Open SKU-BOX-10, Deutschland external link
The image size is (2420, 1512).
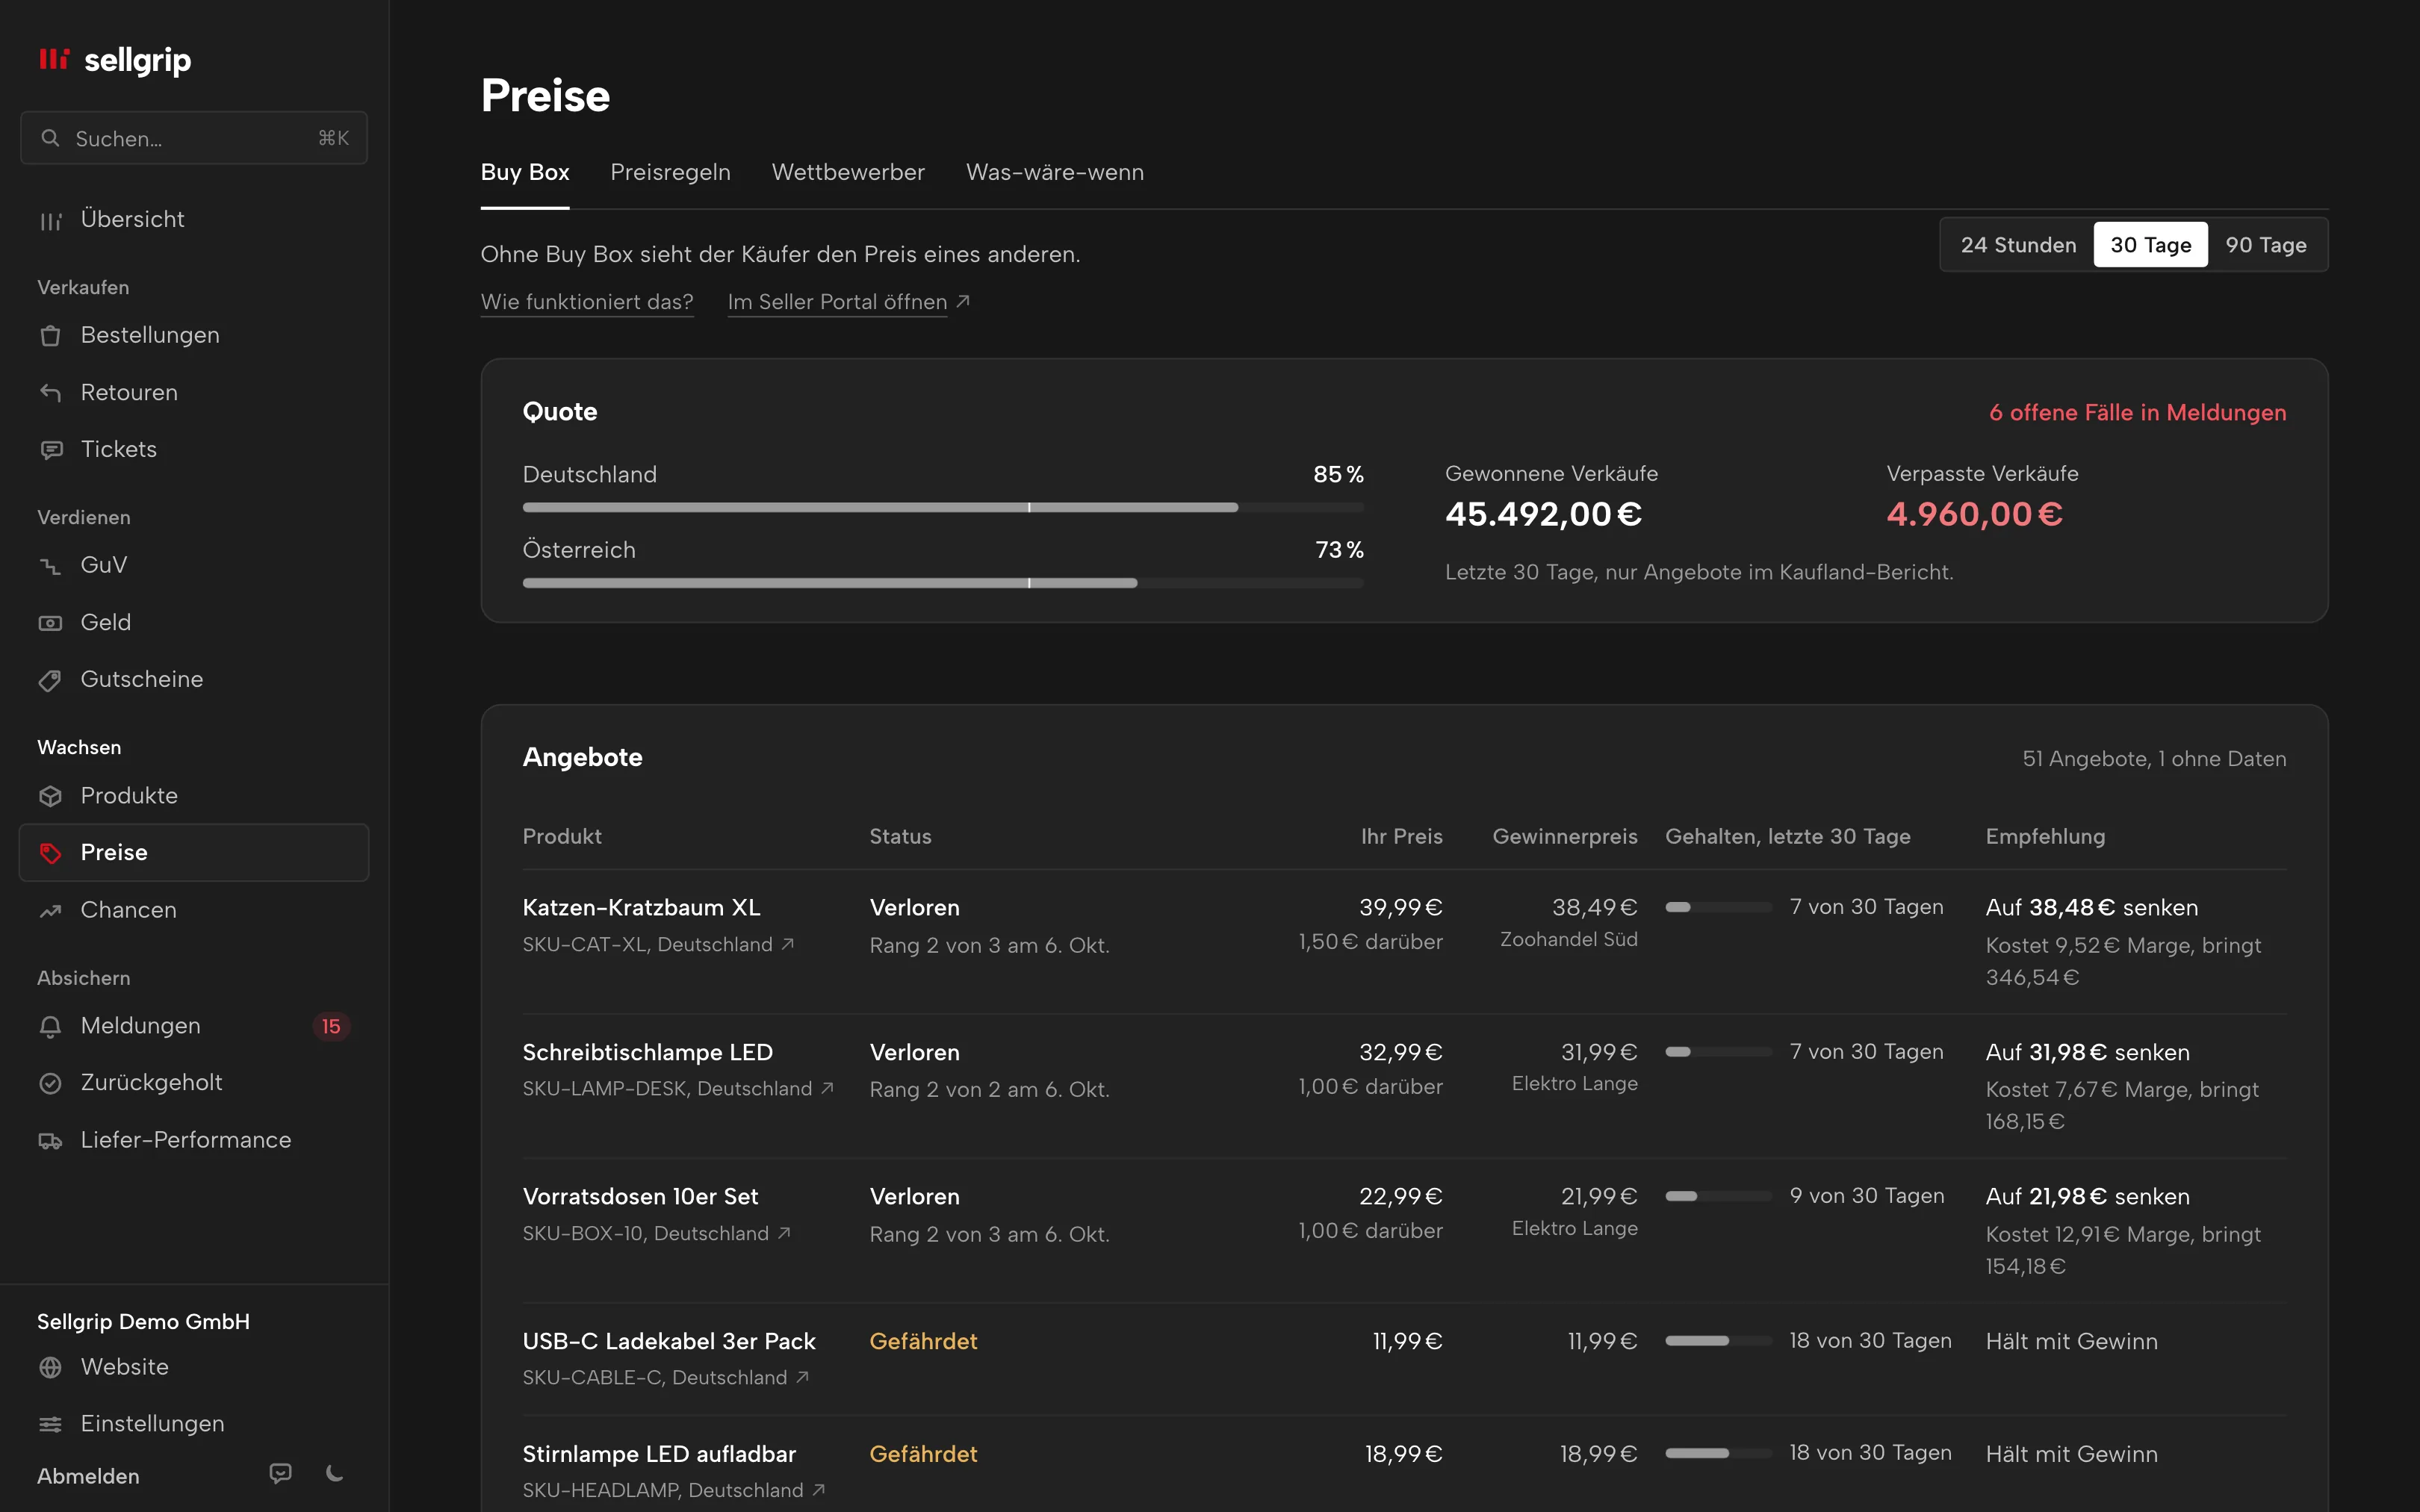657,1233
